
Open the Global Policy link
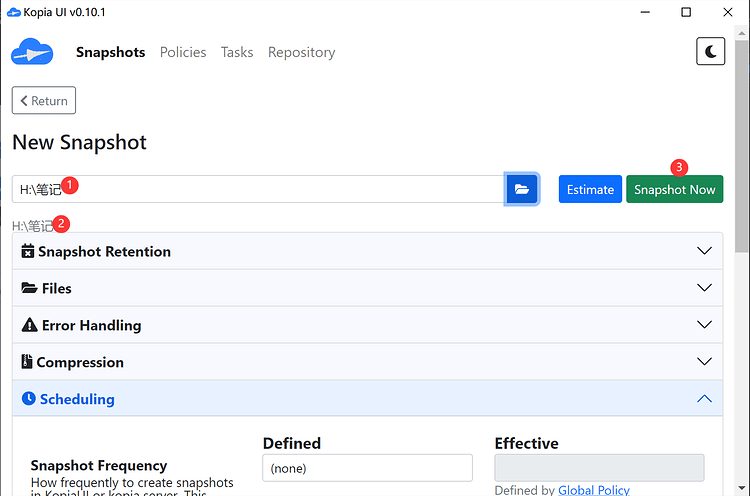pyautogui.click(x=594, y=490)
